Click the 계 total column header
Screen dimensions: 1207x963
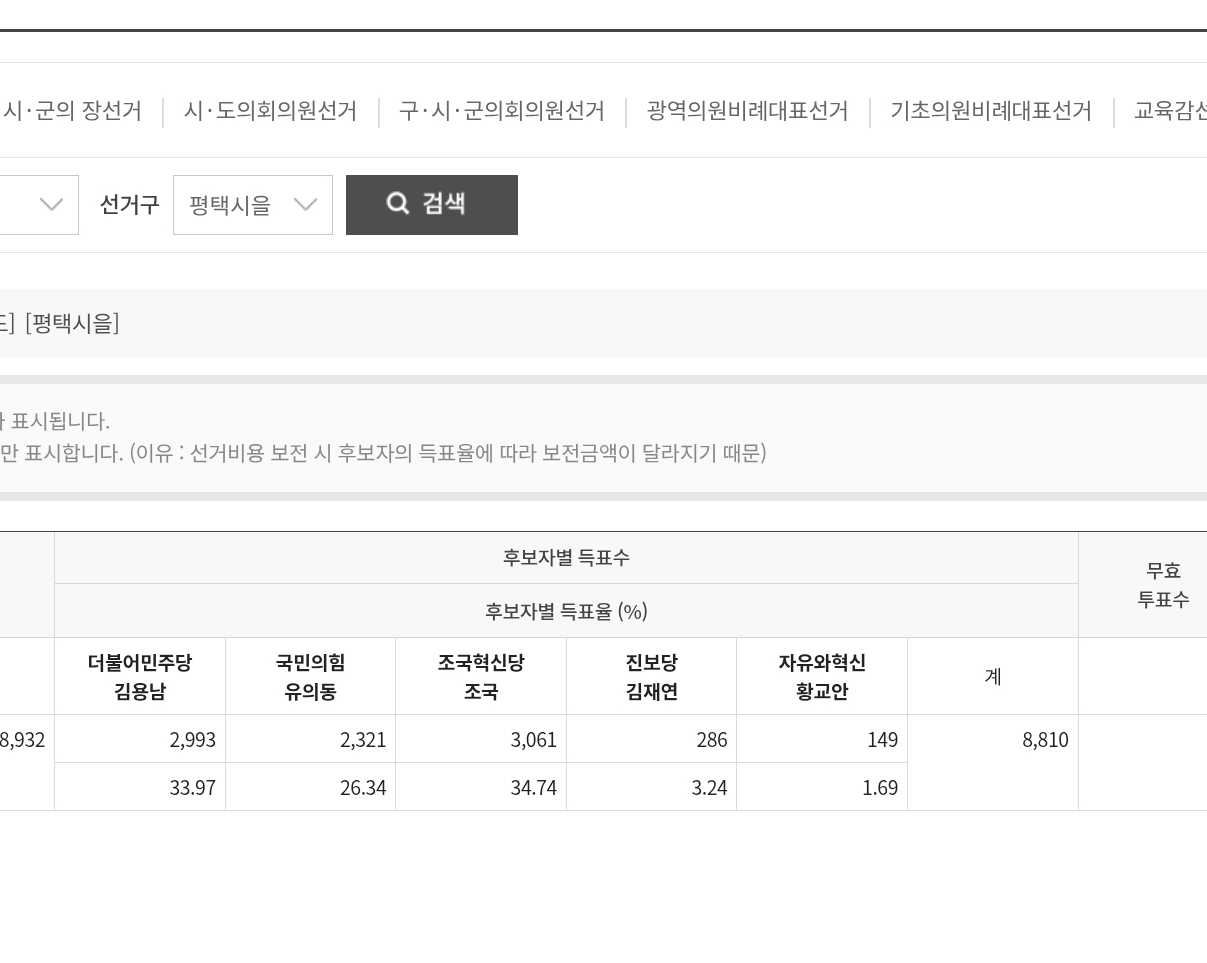[x=993, y=677]
